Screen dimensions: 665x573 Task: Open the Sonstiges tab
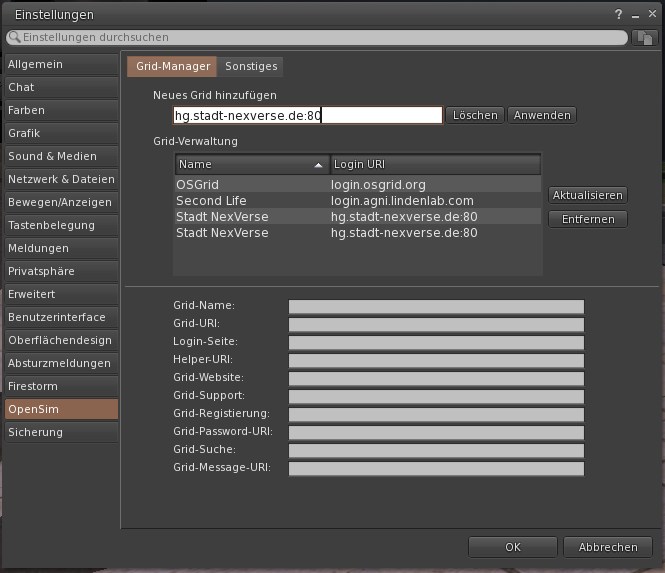pyautogui.click(x=251, y=66)
